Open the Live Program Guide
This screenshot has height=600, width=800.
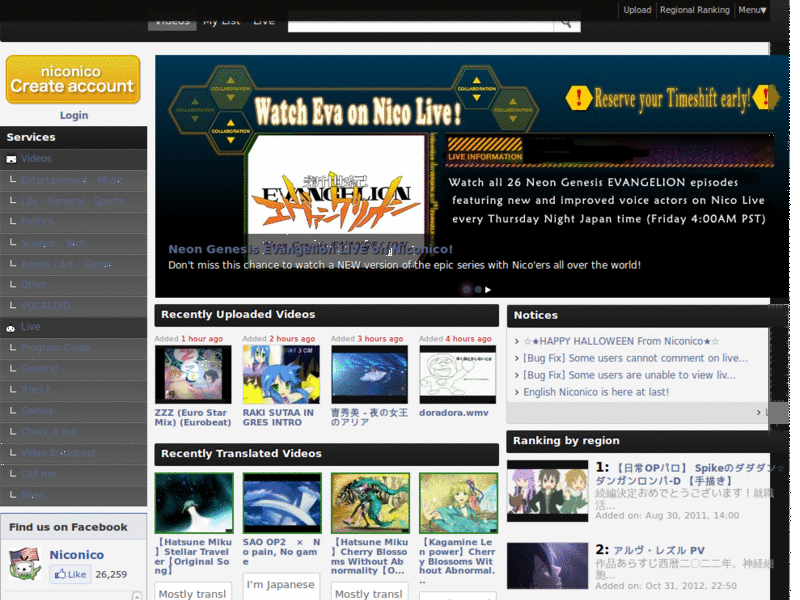(56, 347)
